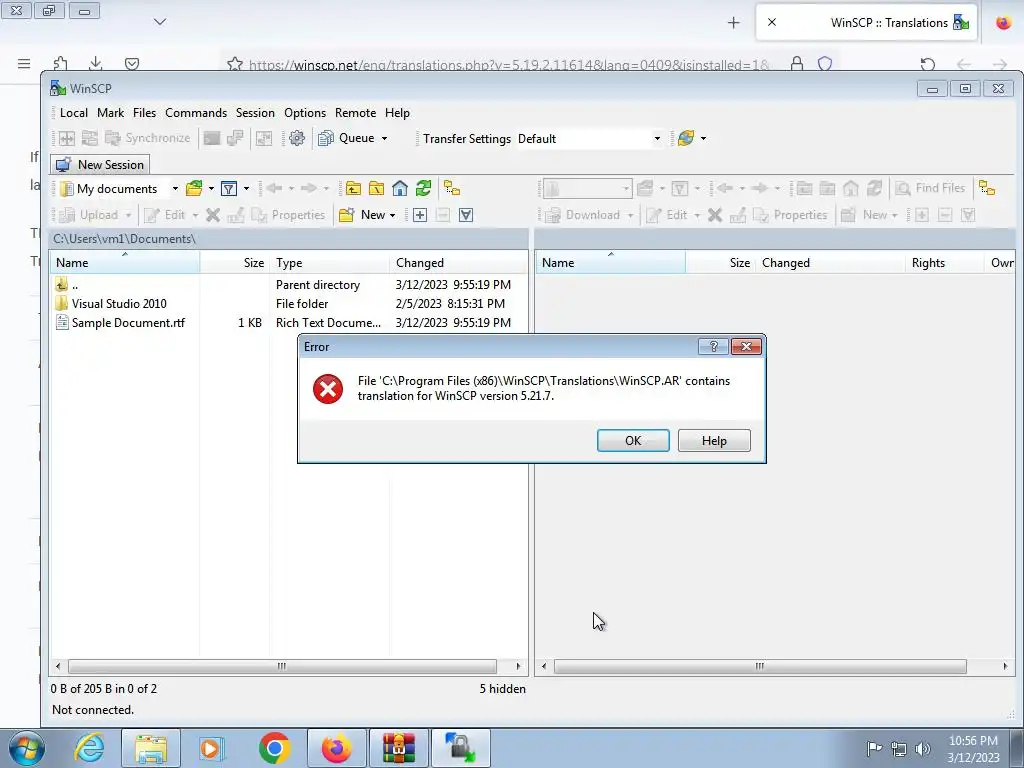This screenshot has width=1024, height=768.
Task: Click the local path C:\Users\vm1\Documents\ bar
Action: 289,239
